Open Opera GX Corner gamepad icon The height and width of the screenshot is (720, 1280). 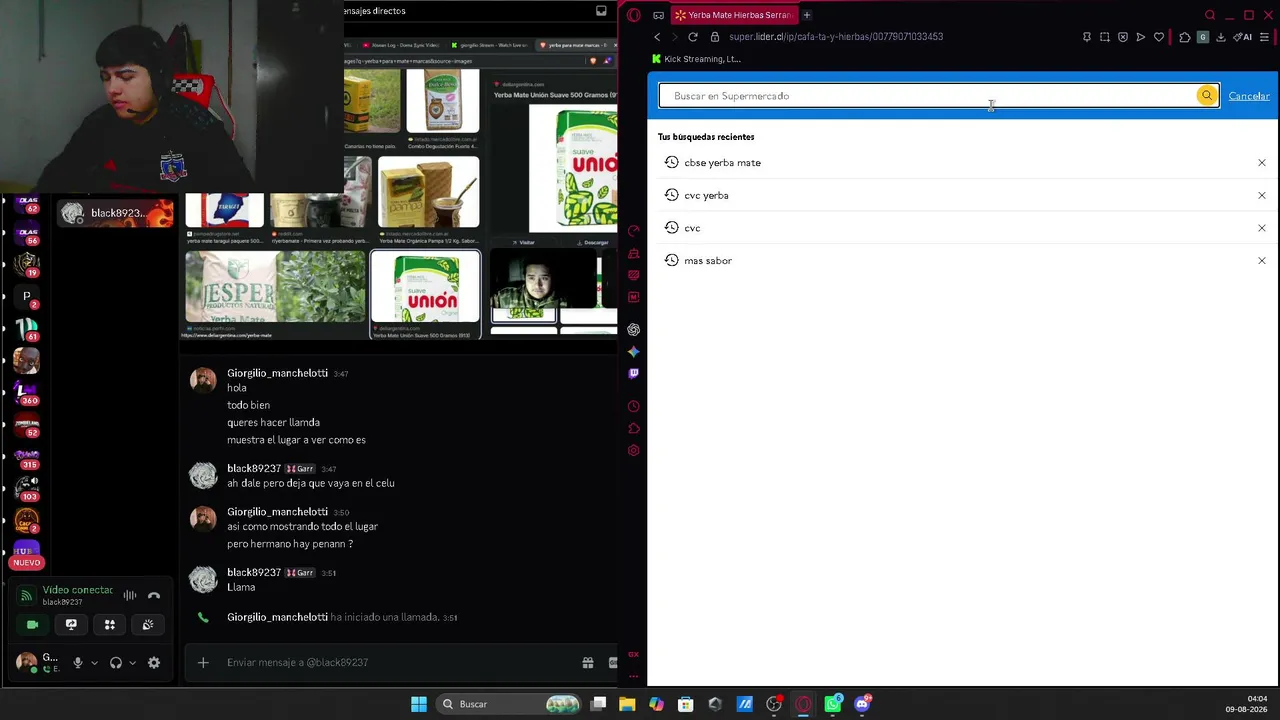(658, 15)
